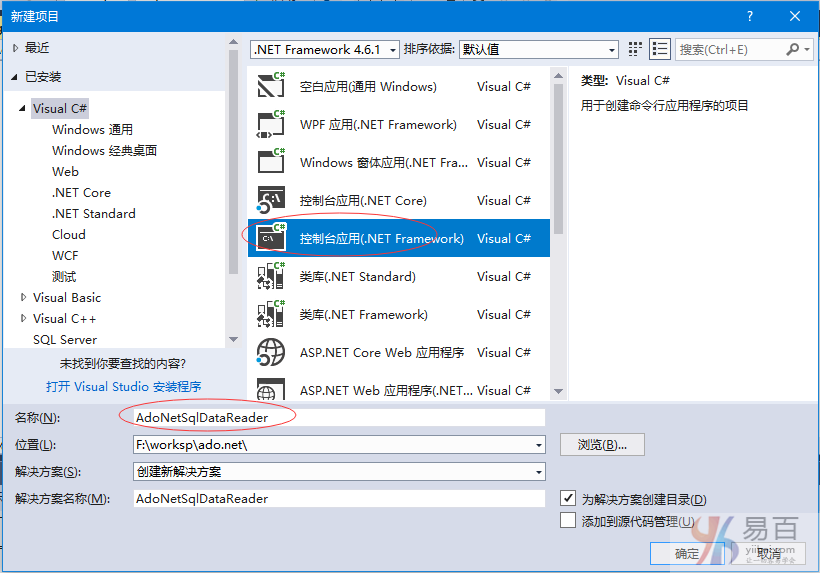
Task: Select .NET Core category in tree
Action: click(81, 192)
